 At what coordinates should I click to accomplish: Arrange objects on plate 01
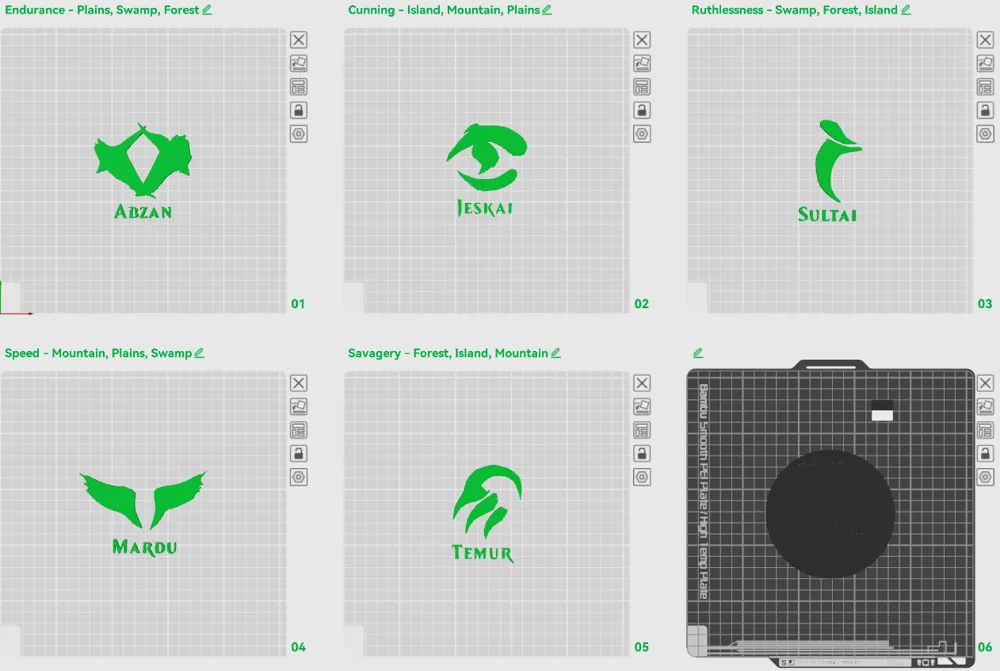click(298, 87)
